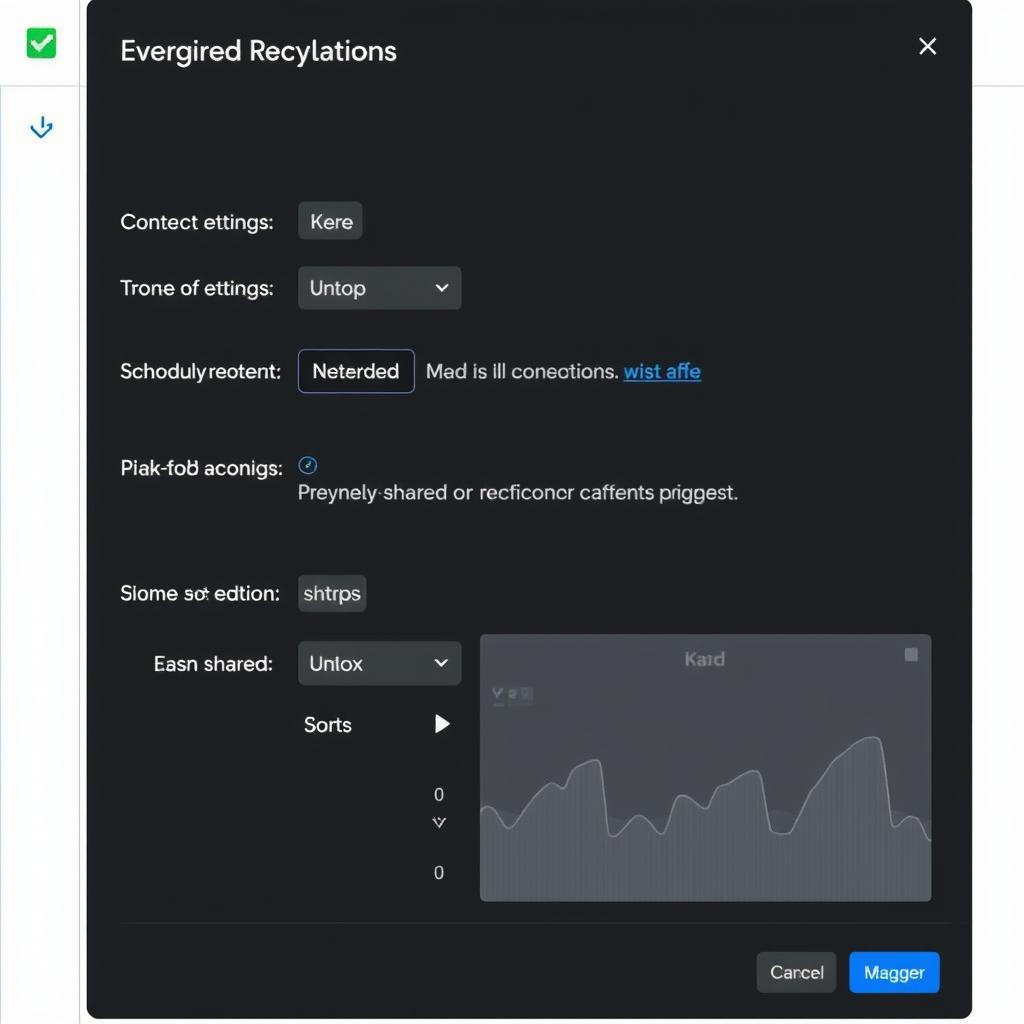This screenshot has width=1024, height=1024.
Task: Open the info icon beside Piak-fob aconigs
Action: [x=307, y=464]
